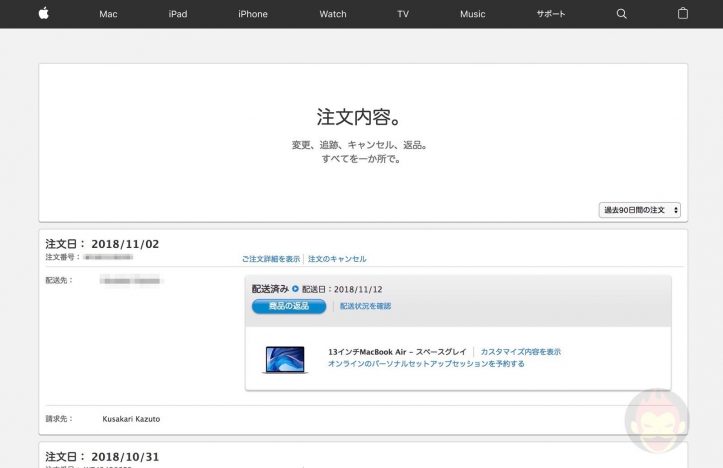Open the 過去90日間の注文 dropdown
This screenshot has width=723, height=468.
pos(640,210)
